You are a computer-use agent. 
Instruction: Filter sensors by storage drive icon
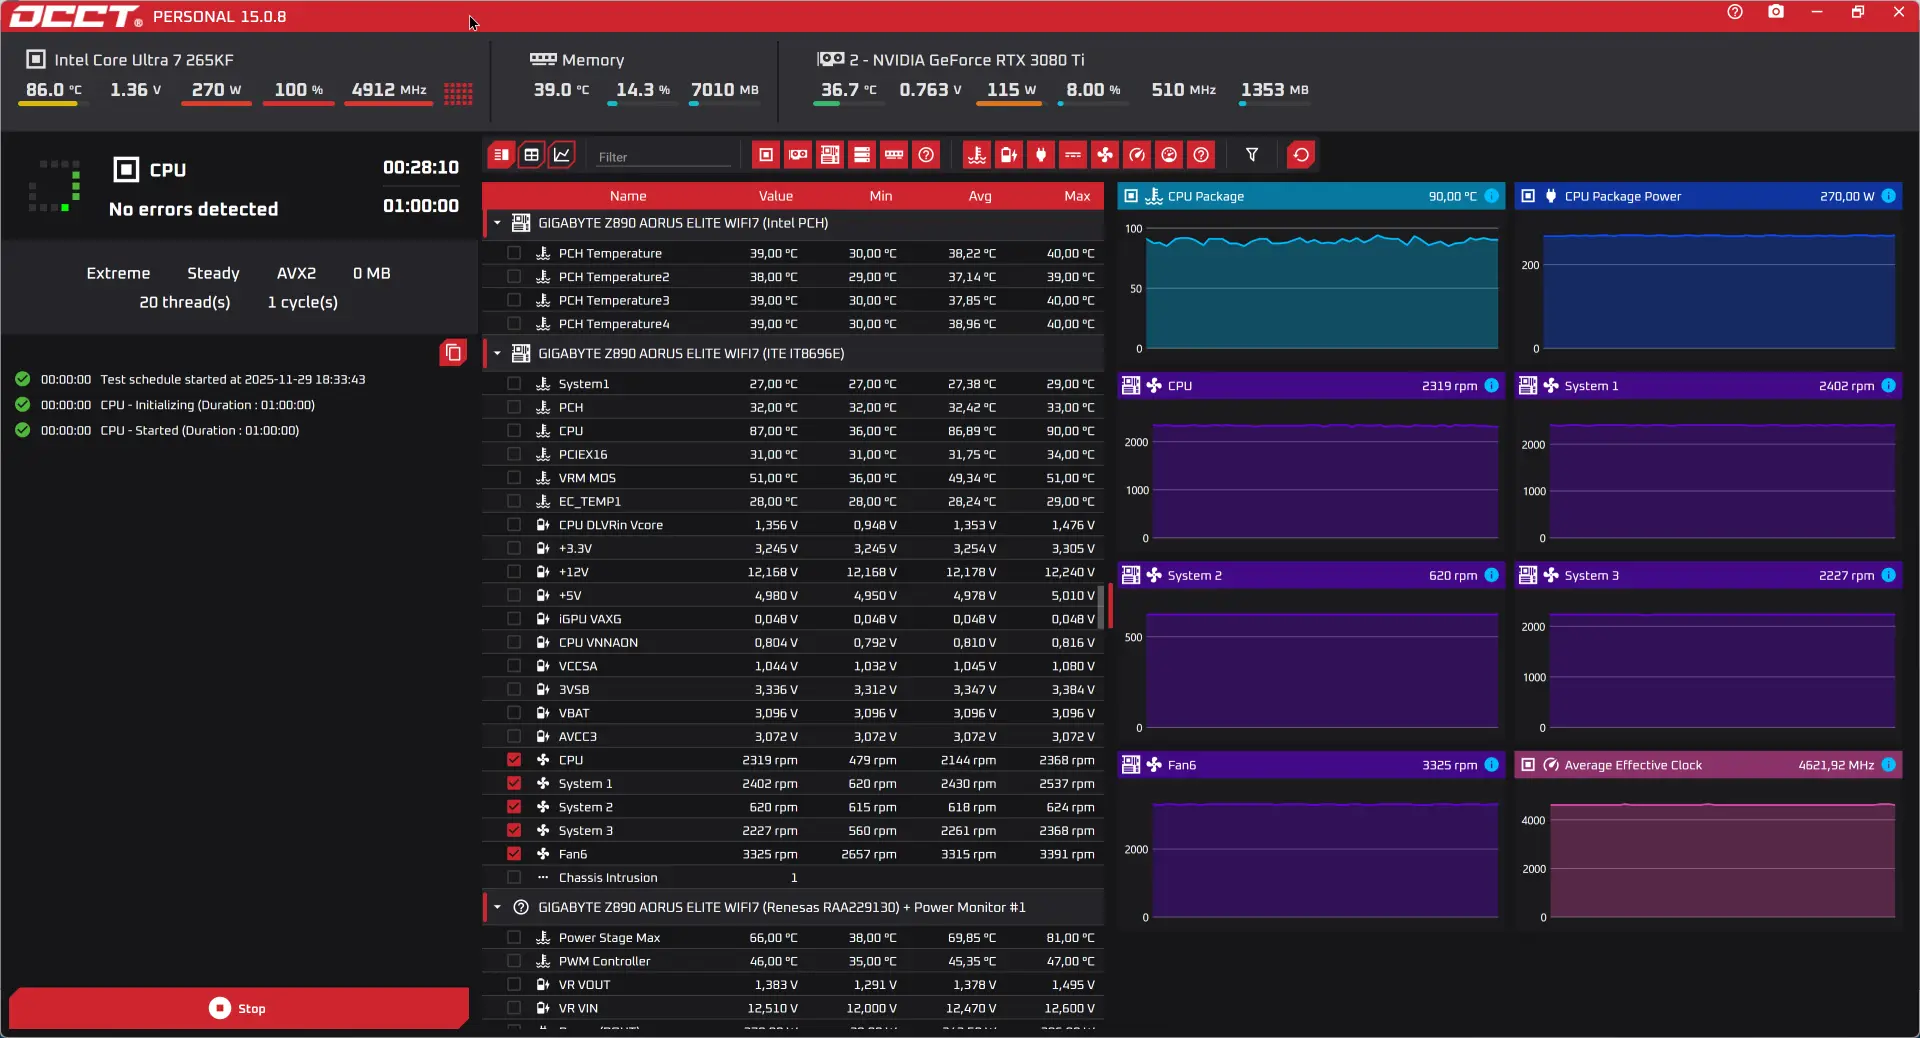click(x=862, y=155)
